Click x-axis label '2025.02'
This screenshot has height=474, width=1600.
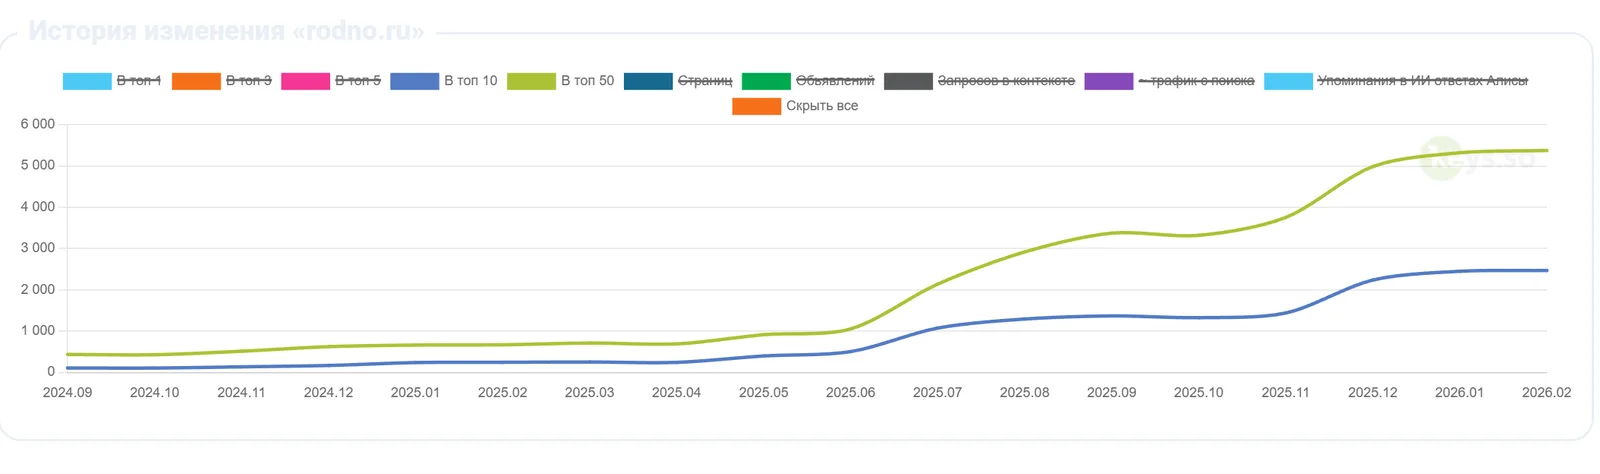coord(502,393)
